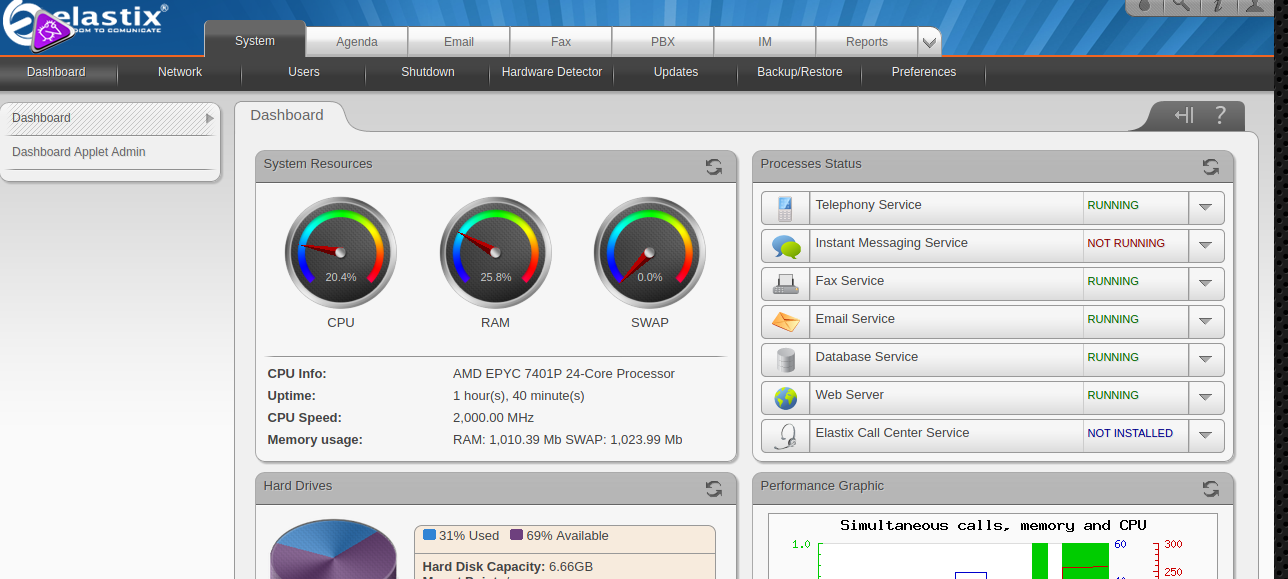The height and width of the screenshot is (579, 1288).
Task: Open Dashboard Applet Admin link
Action: (x=79, y=152)
